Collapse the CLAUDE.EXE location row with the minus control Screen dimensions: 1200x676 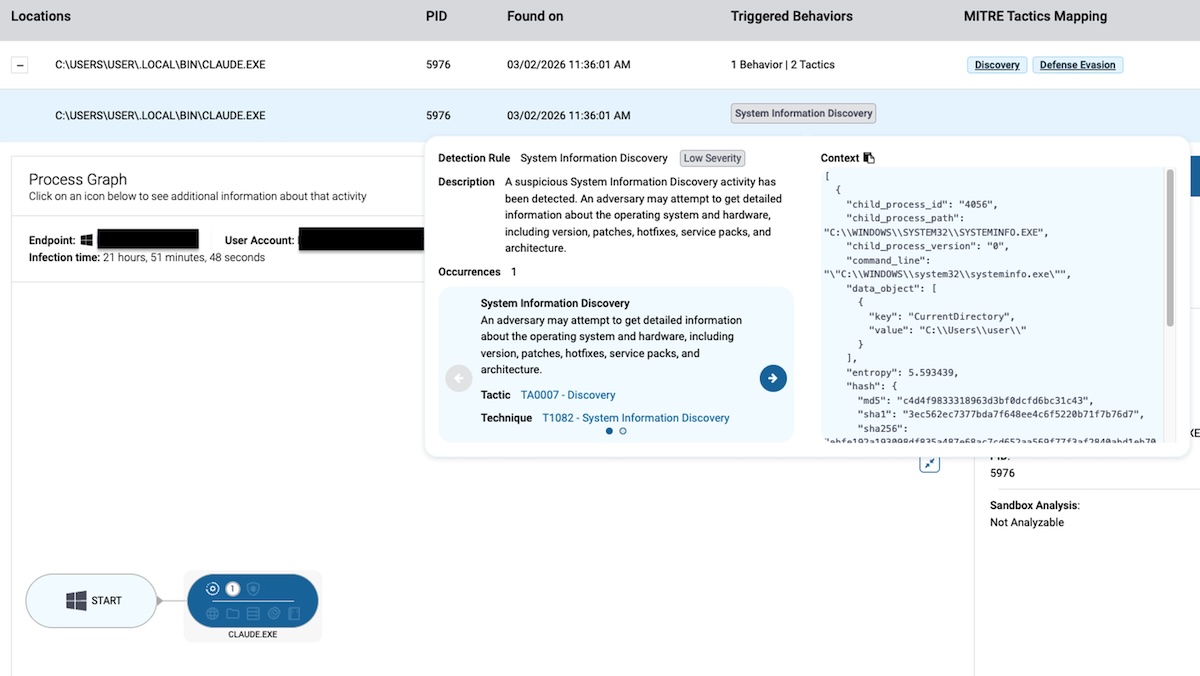pyautogui.click(x=19, y=64)
